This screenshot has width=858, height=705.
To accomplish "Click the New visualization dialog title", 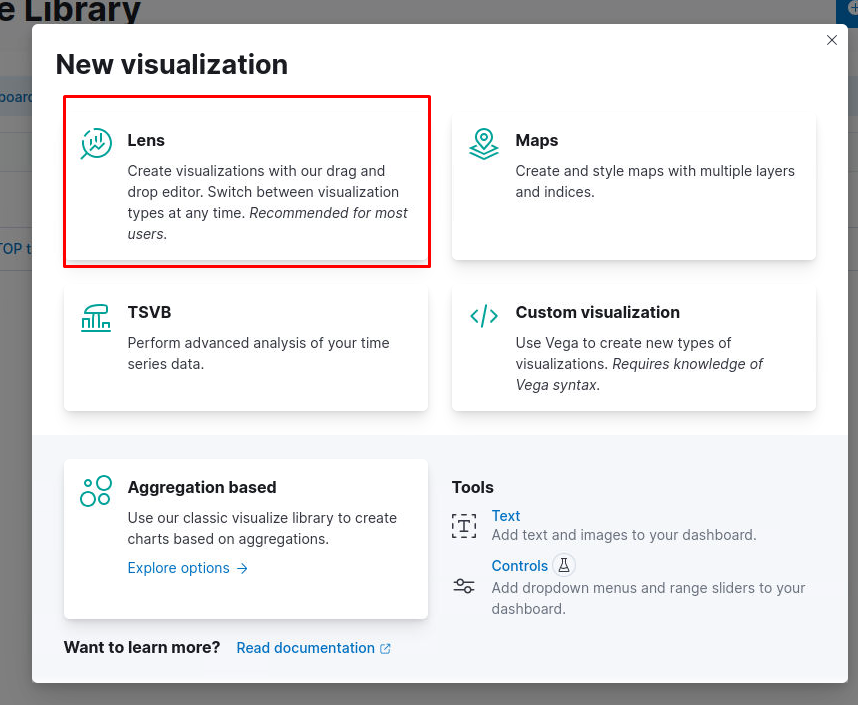I will click(172, 64).
